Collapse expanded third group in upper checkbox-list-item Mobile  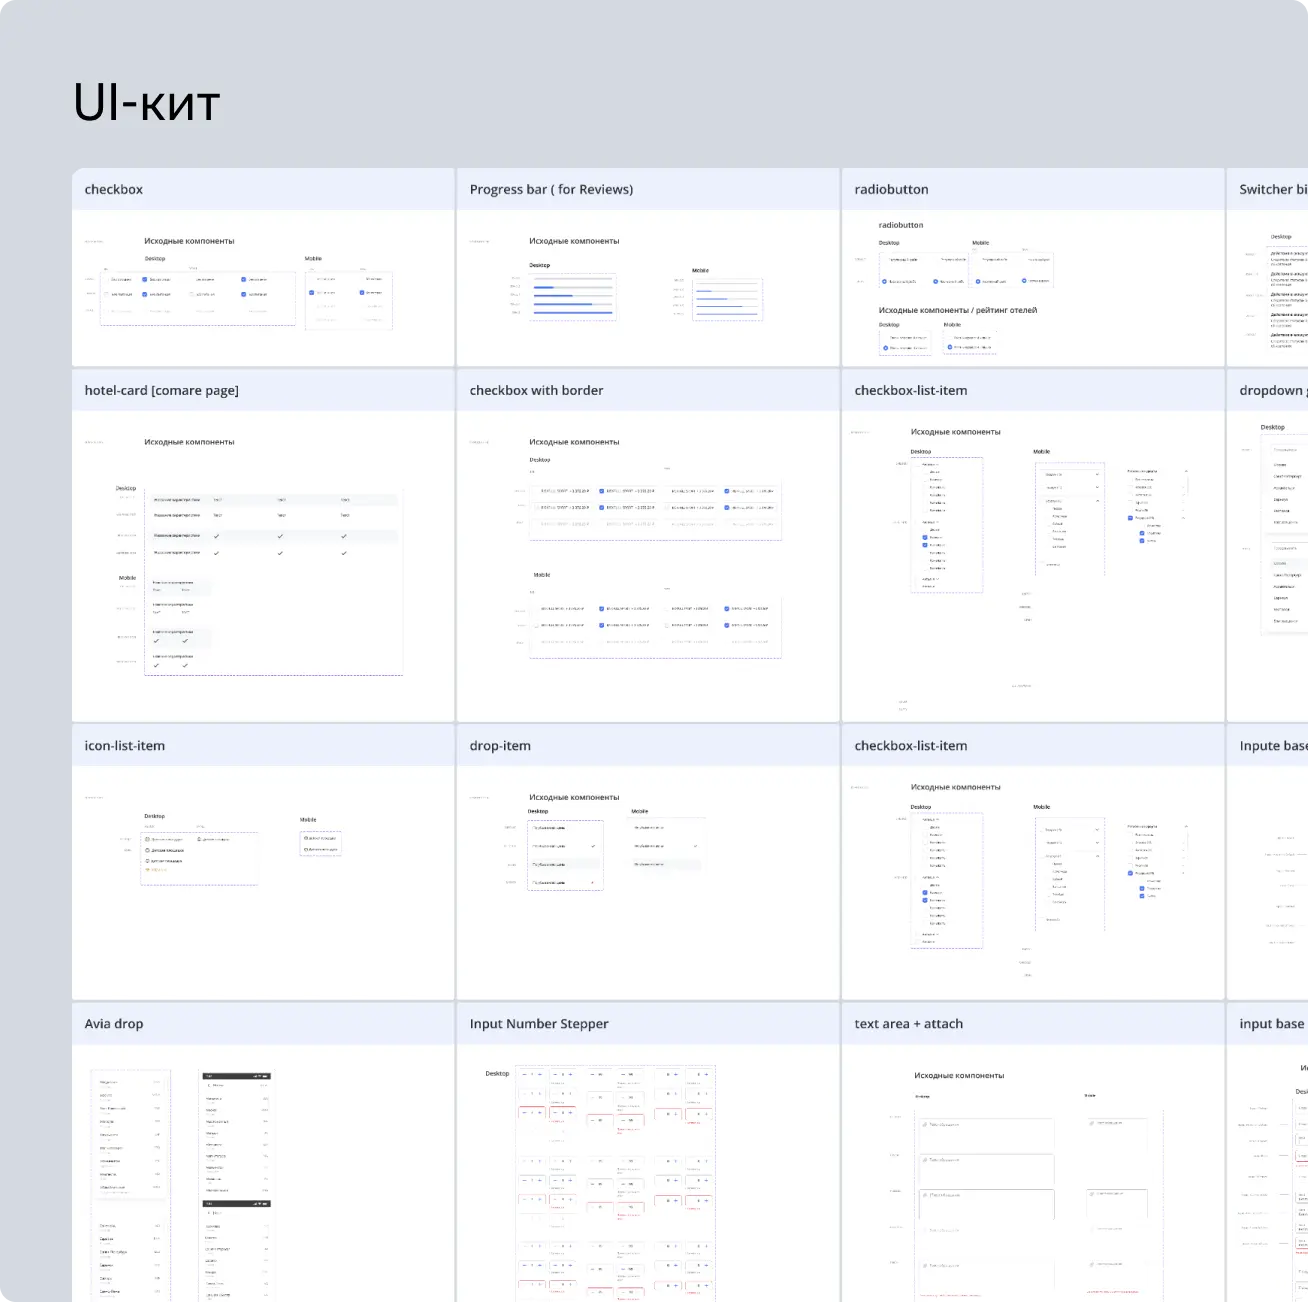tap(1097, 501)
